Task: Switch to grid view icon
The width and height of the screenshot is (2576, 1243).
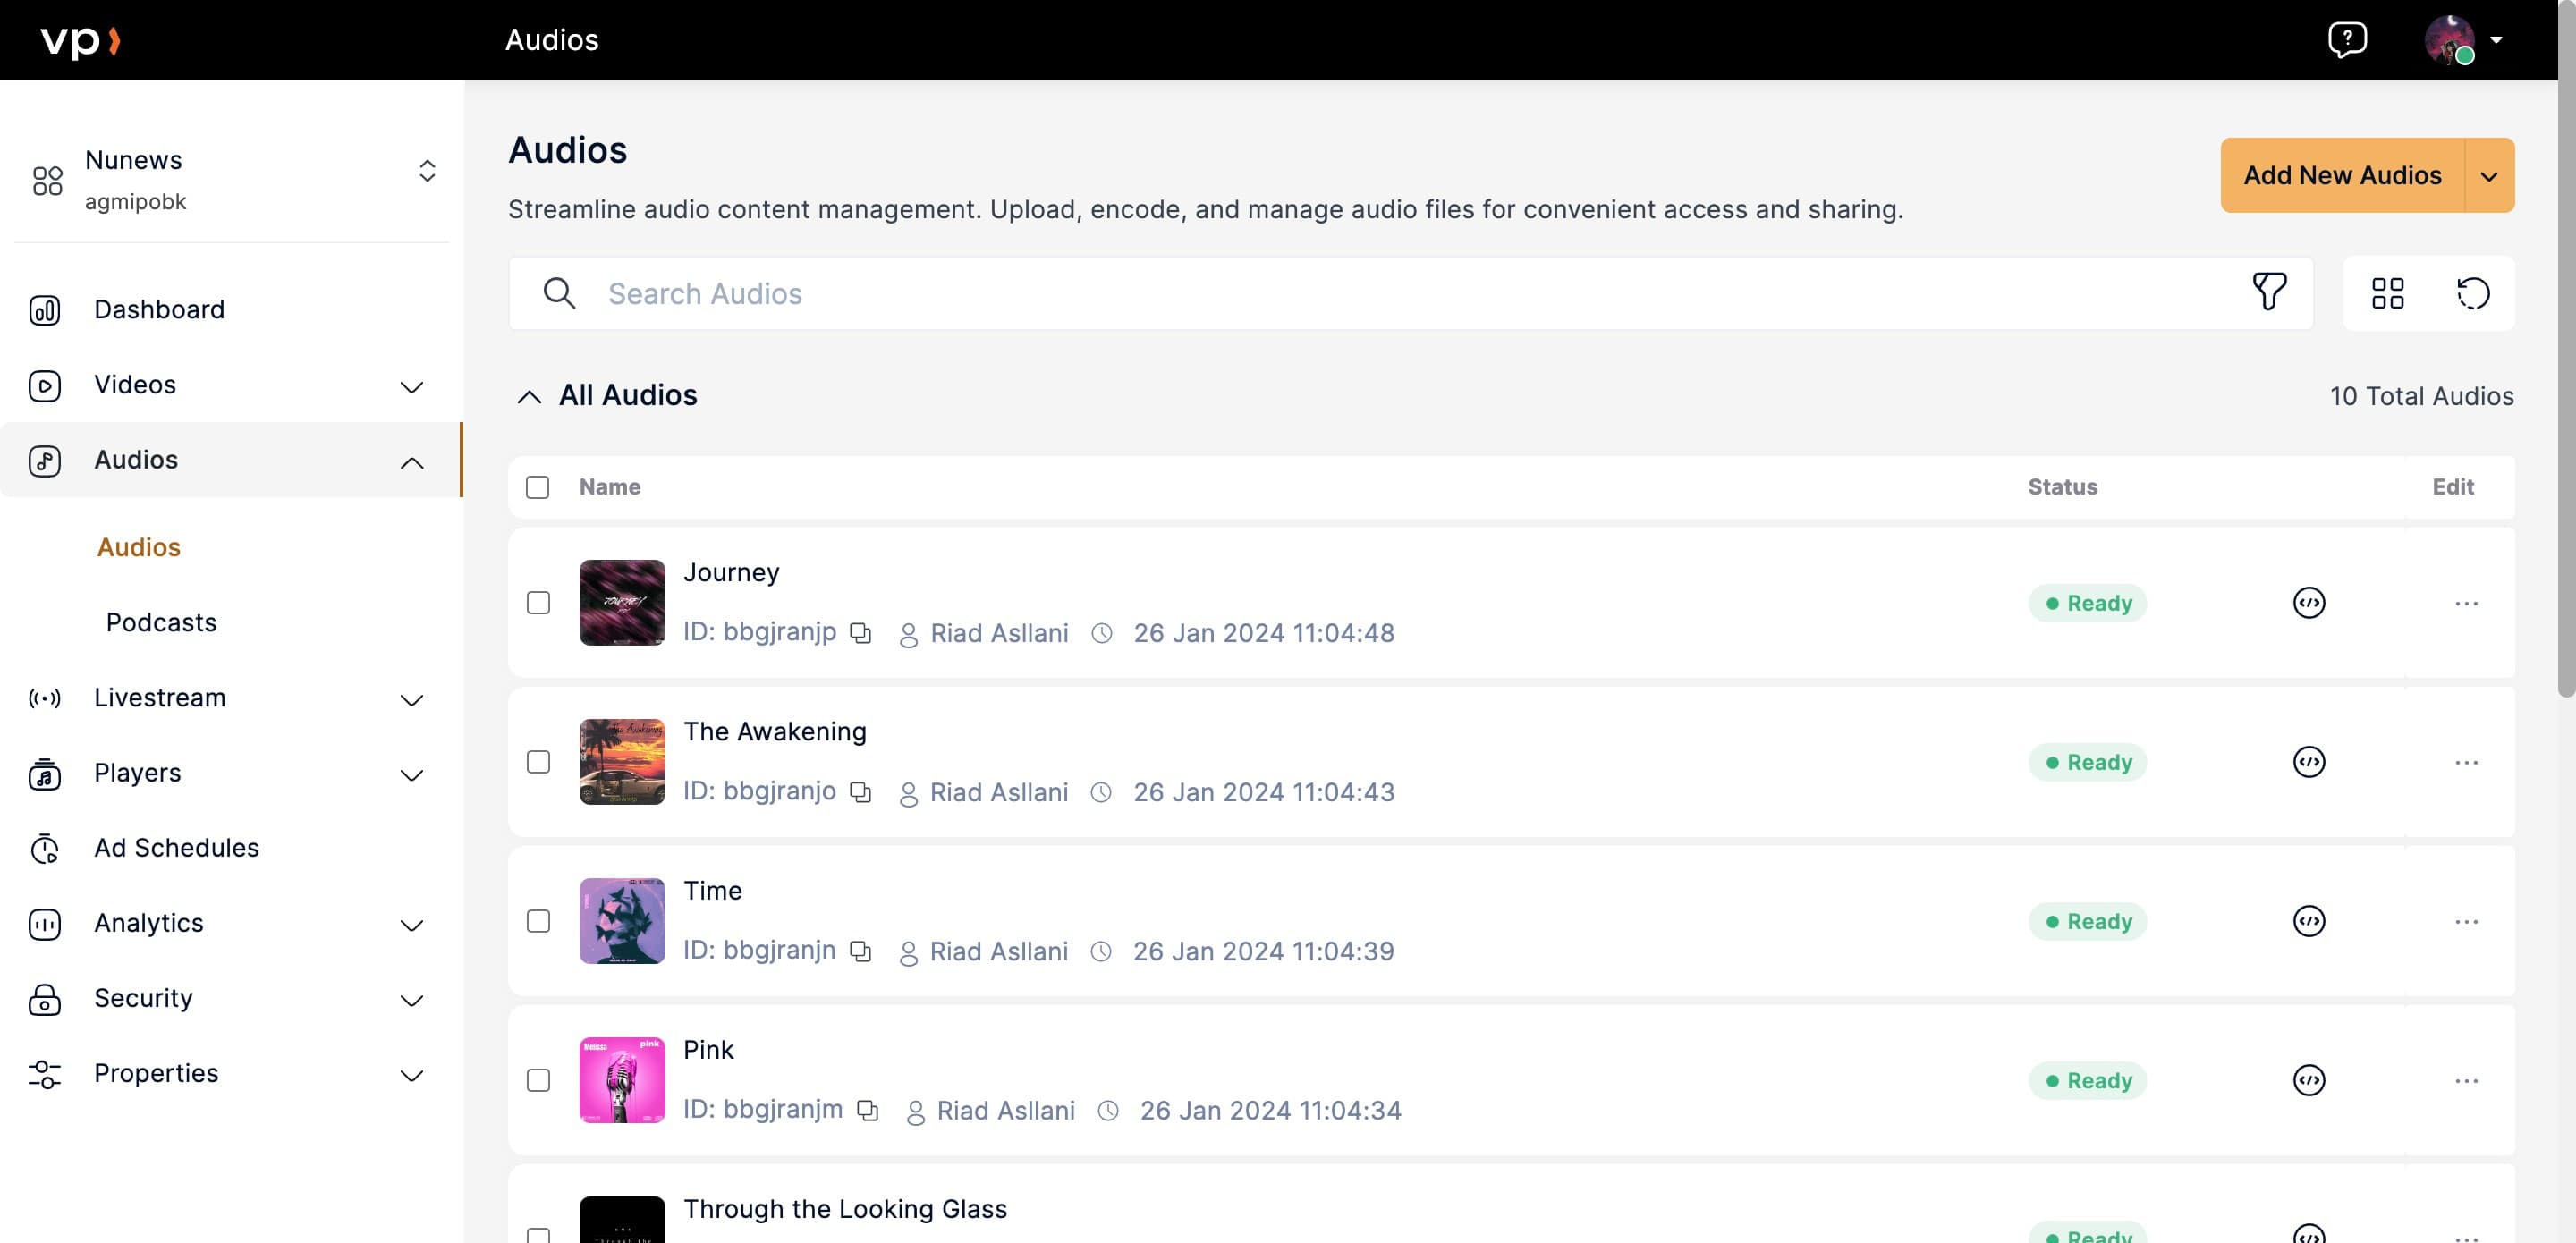Action: 2388,293
